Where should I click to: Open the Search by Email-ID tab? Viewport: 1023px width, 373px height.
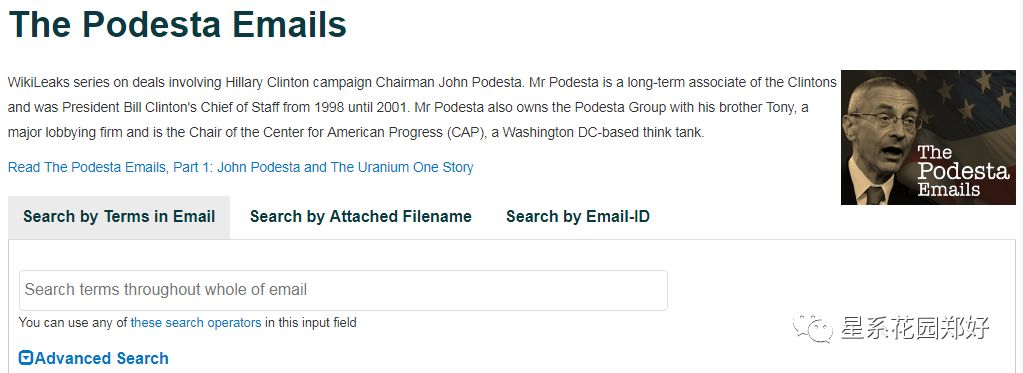(x=578, y=217)
